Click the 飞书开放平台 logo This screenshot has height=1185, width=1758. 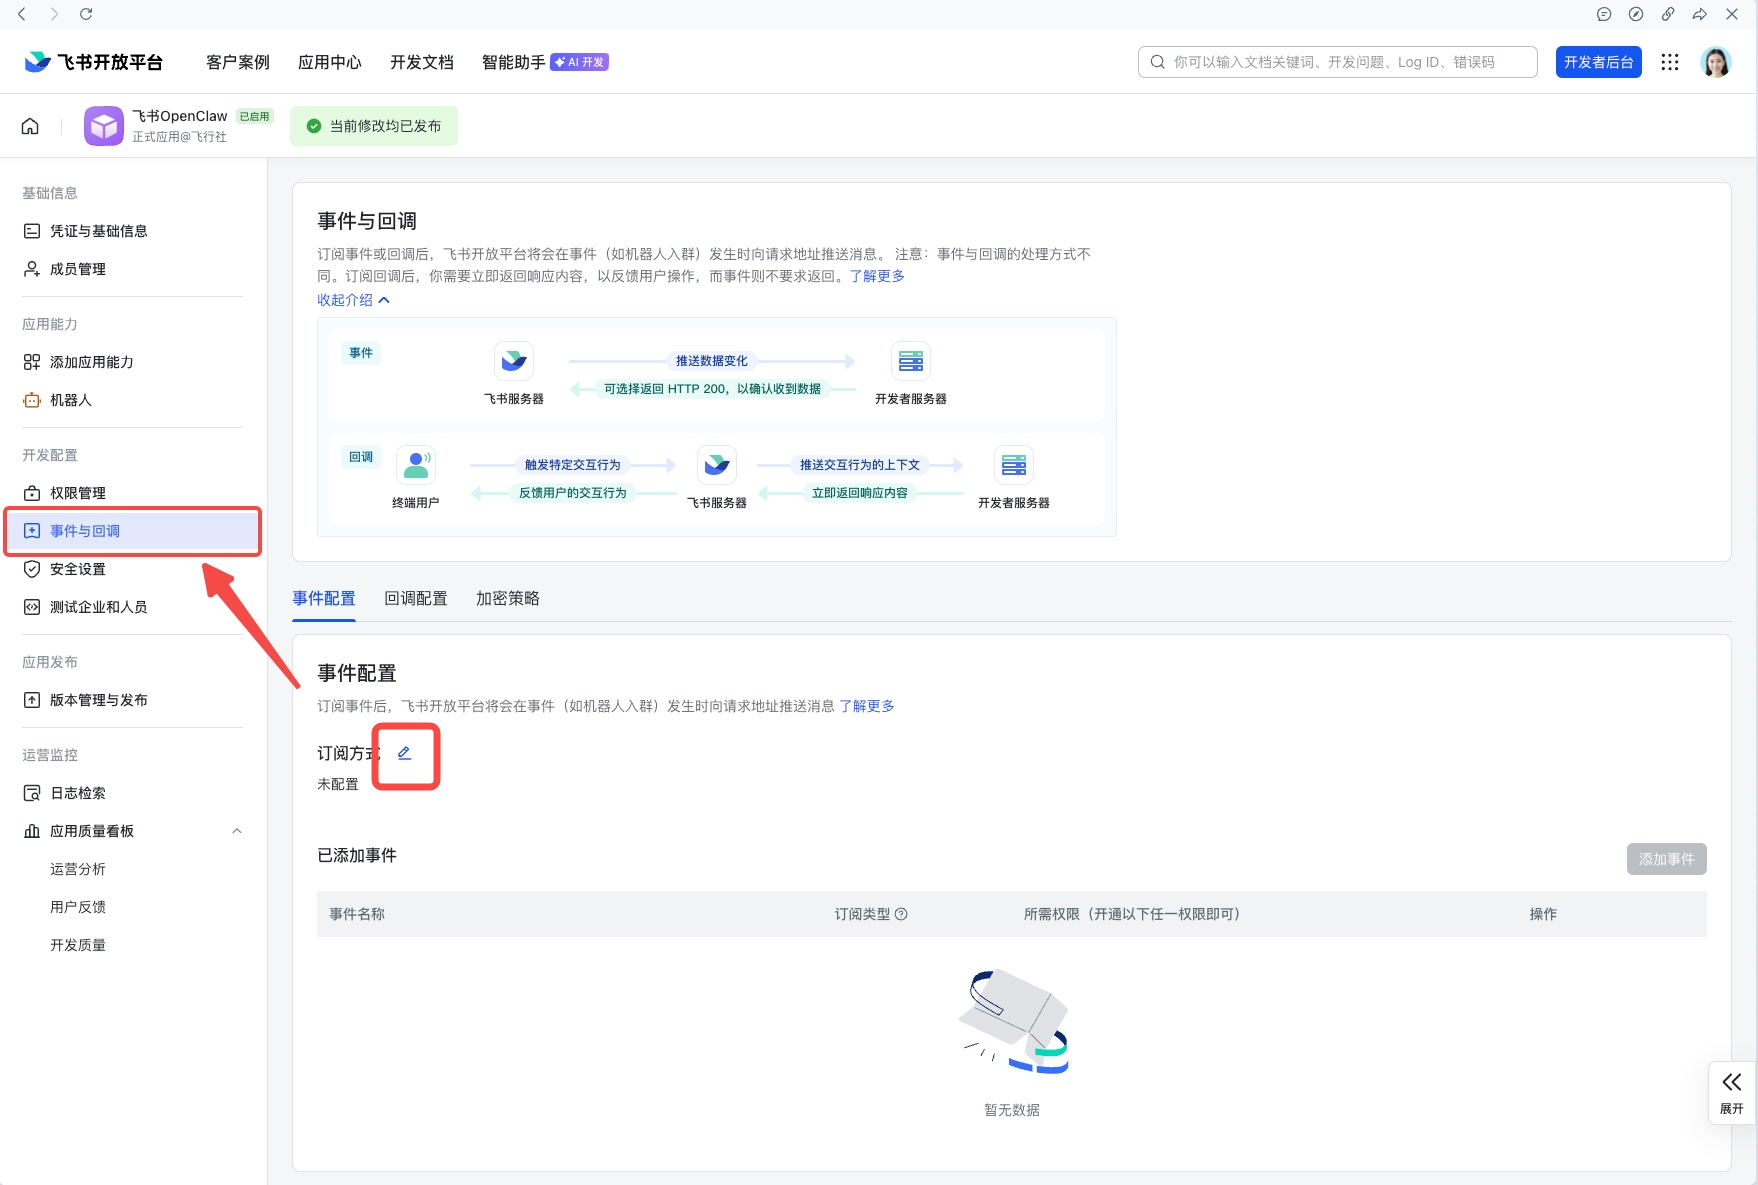[93, 61]
